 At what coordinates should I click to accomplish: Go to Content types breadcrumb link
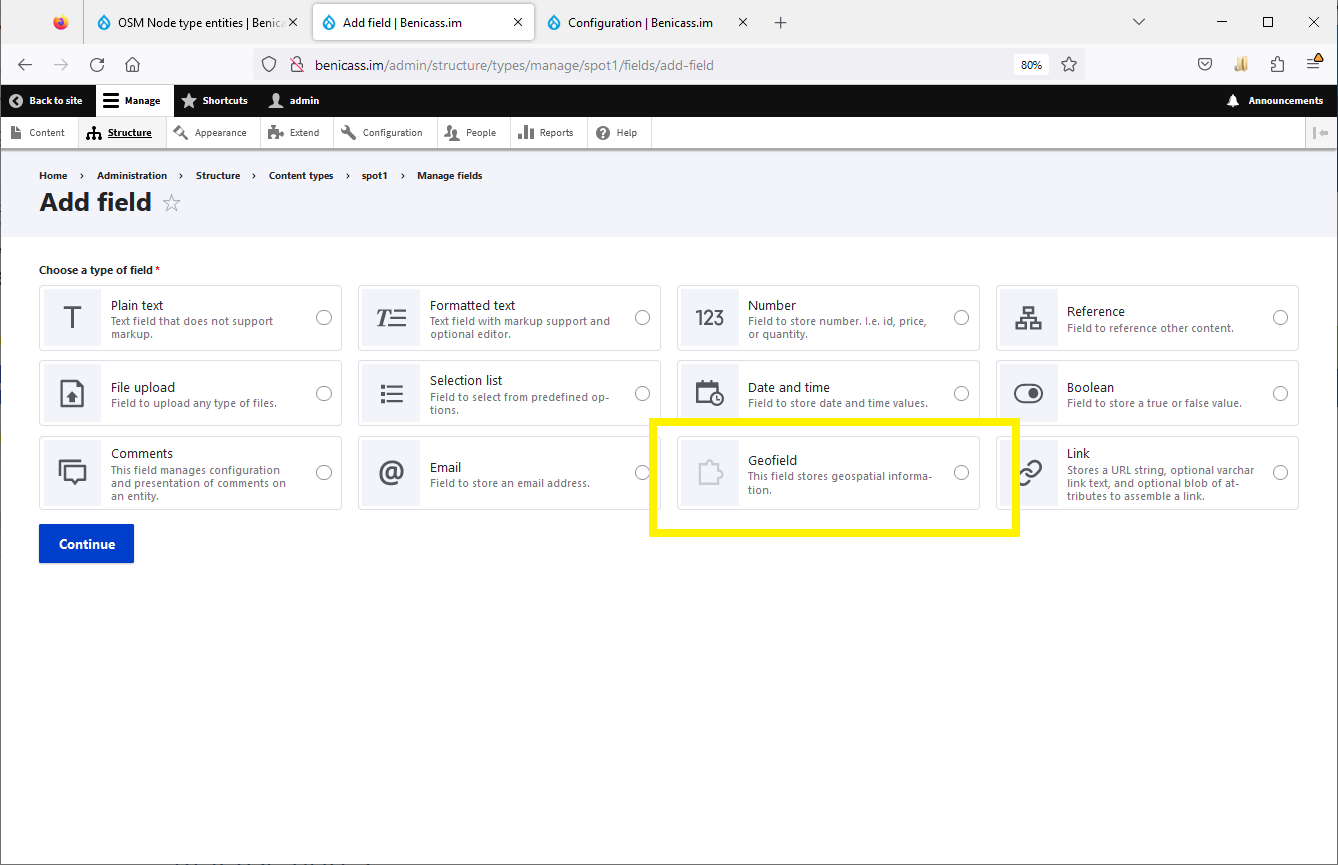[301, 176]
